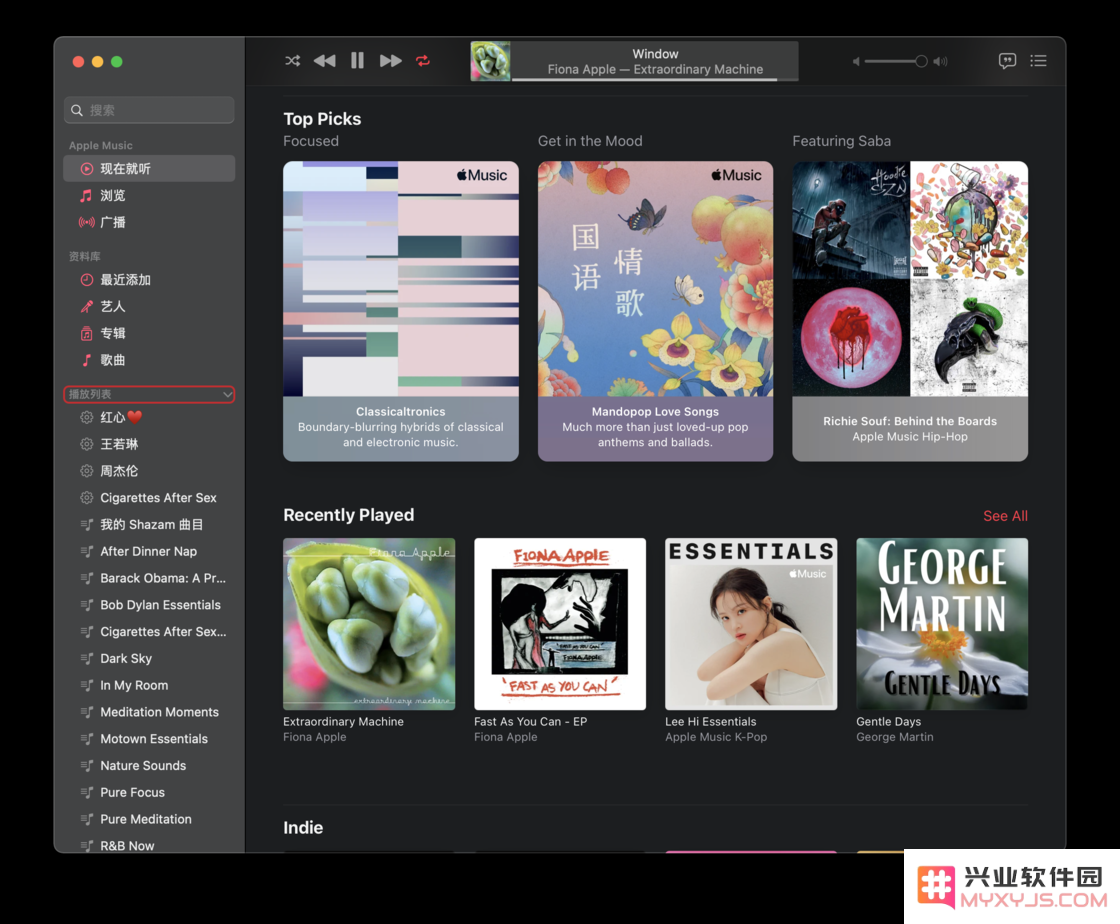Focus the 搜索 search field
1120x924 pixels.
tap(149, 110)
